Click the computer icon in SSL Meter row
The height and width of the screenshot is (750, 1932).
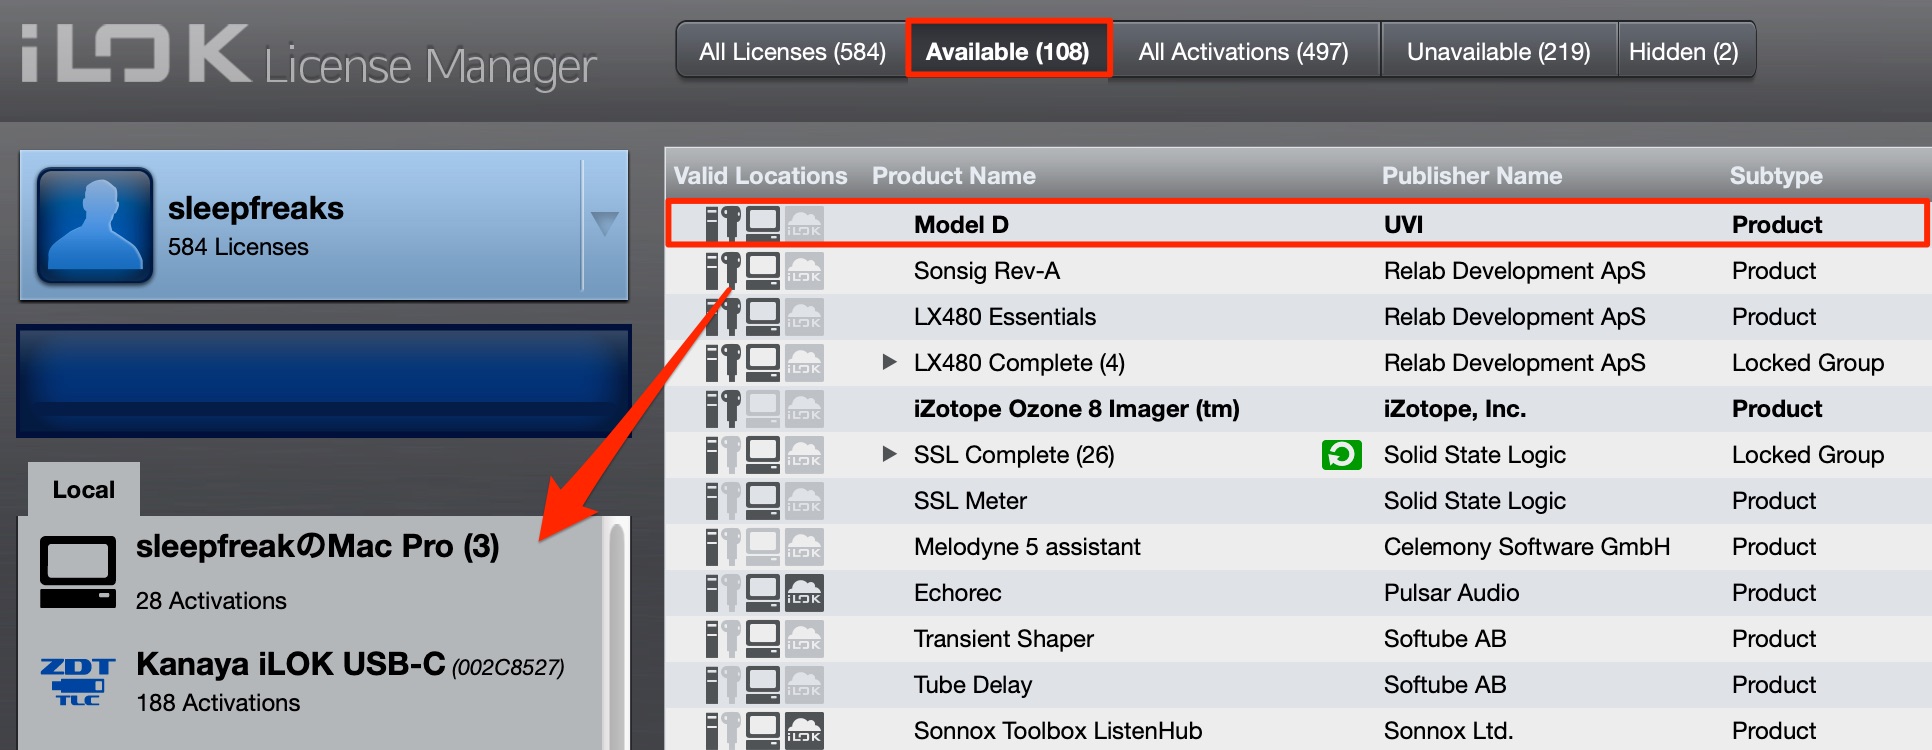(763, 500)
